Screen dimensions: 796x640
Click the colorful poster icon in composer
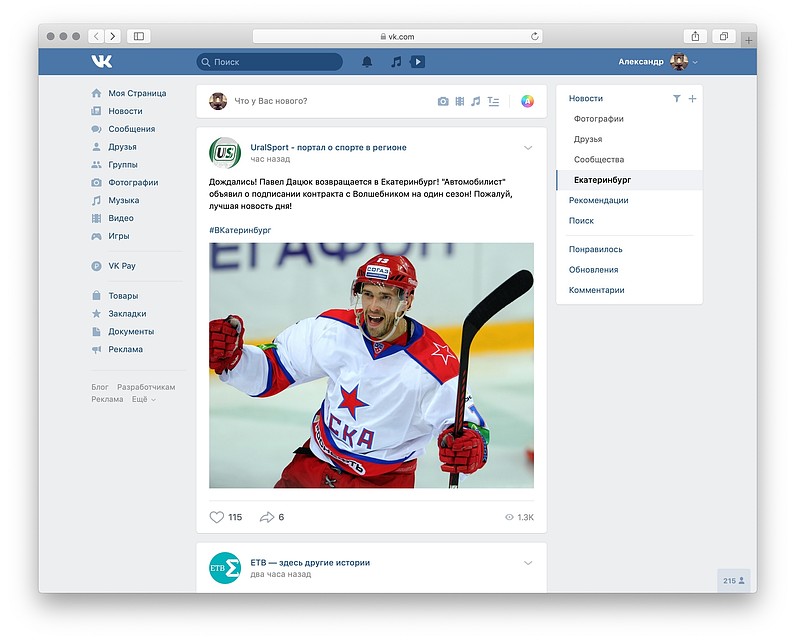pos(527,102)
